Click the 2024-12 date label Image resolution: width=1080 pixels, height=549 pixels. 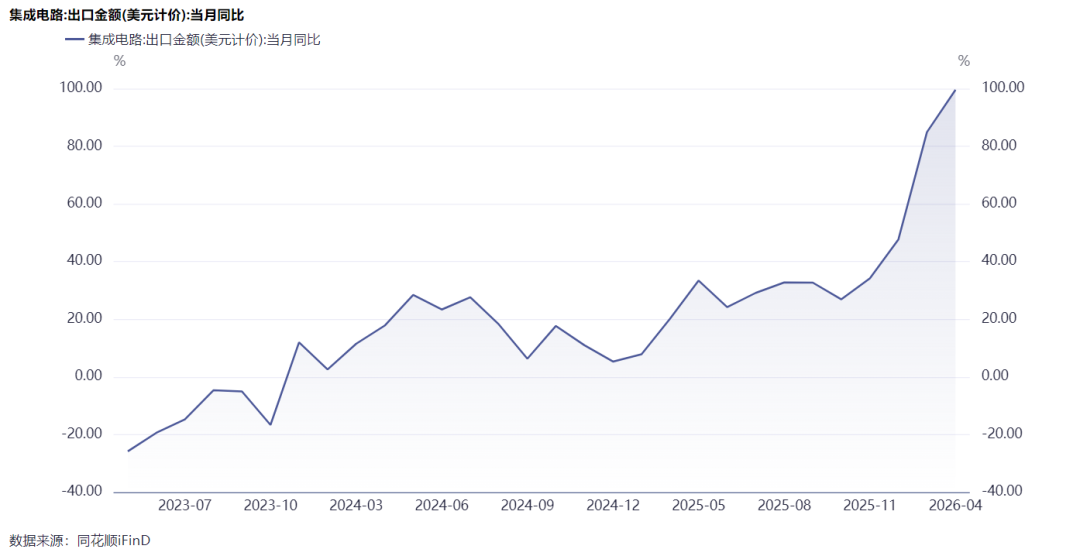(x=613, y=506)
